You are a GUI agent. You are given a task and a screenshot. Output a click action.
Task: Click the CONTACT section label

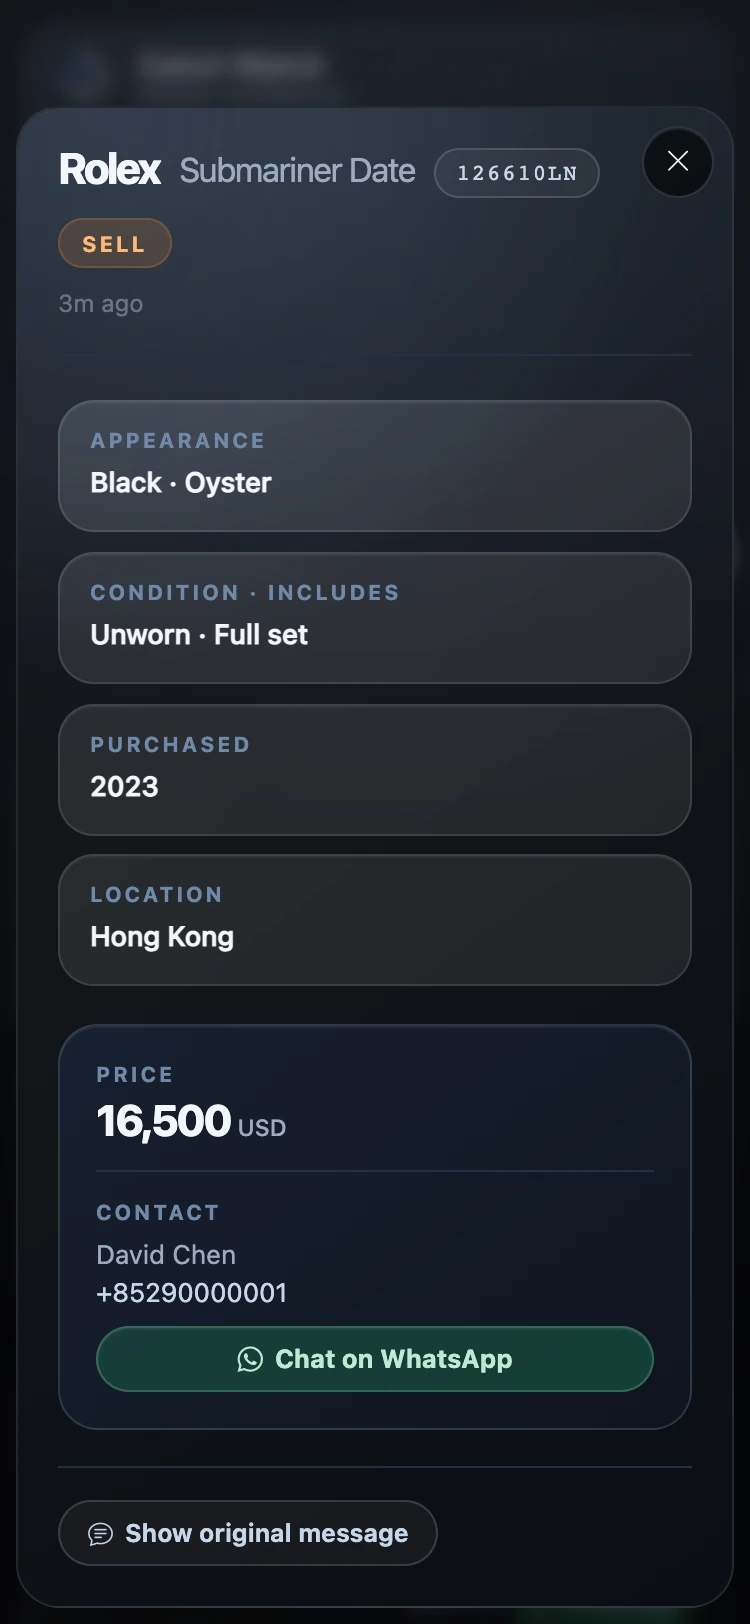pos(158,1213)
